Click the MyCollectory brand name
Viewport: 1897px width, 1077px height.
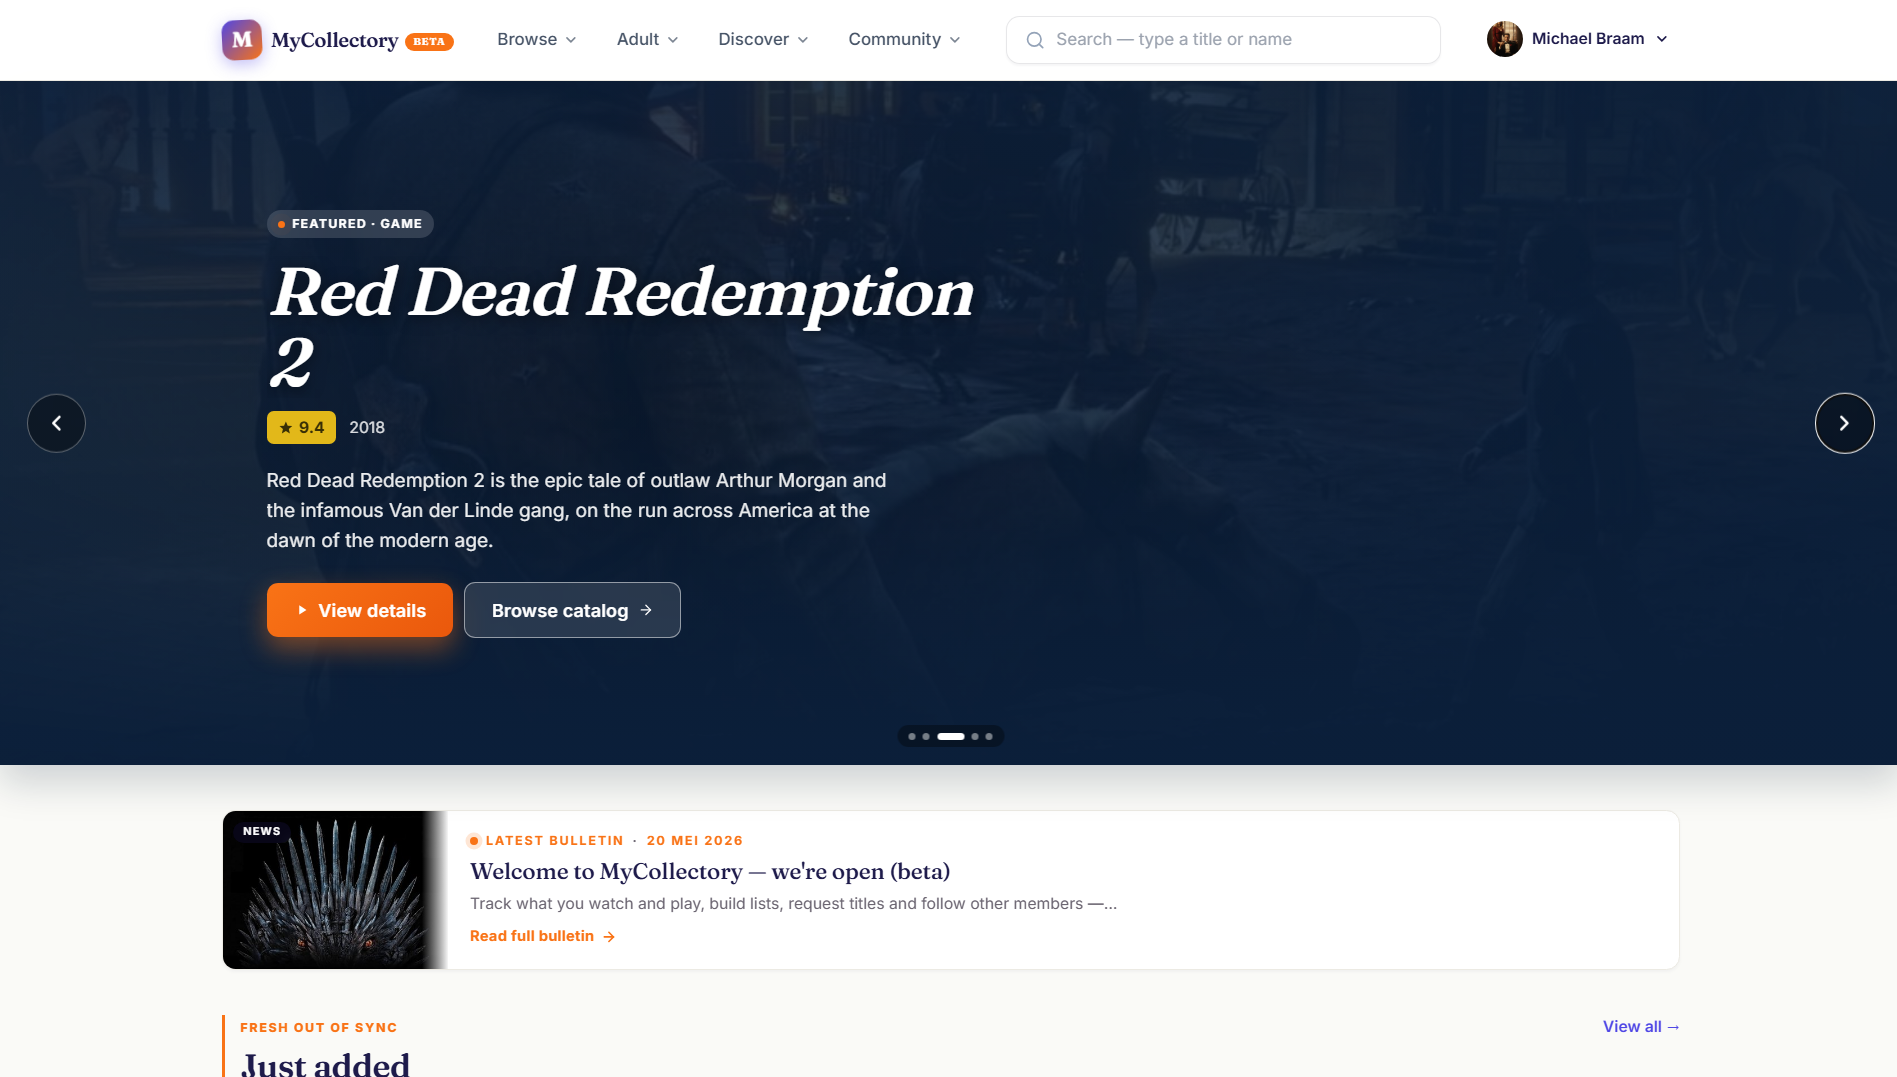[335, 40]
